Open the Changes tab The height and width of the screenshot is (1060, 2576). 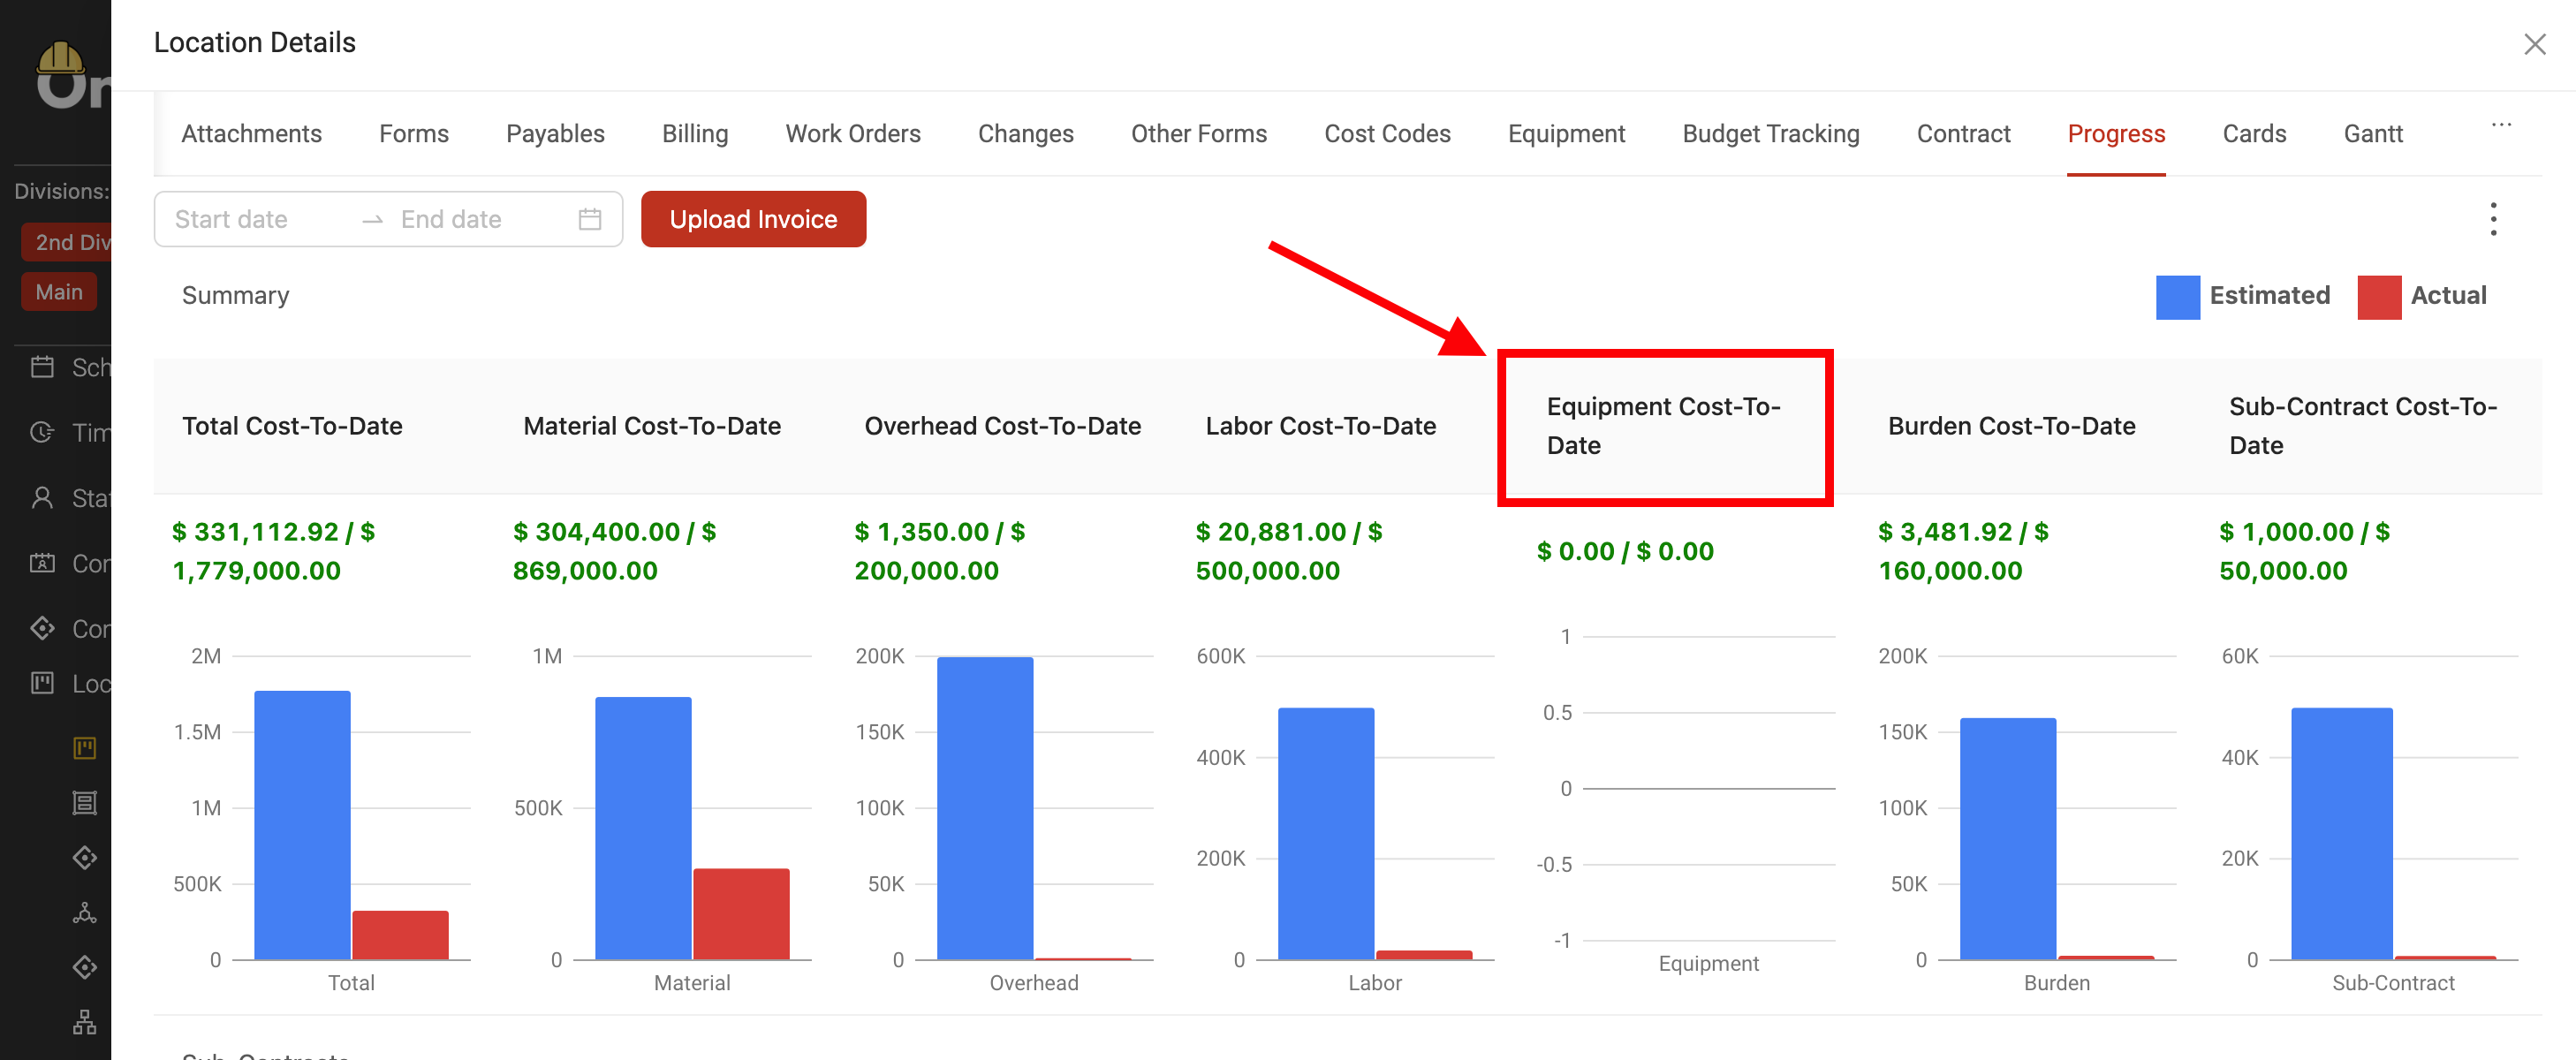pos(1026,134)
